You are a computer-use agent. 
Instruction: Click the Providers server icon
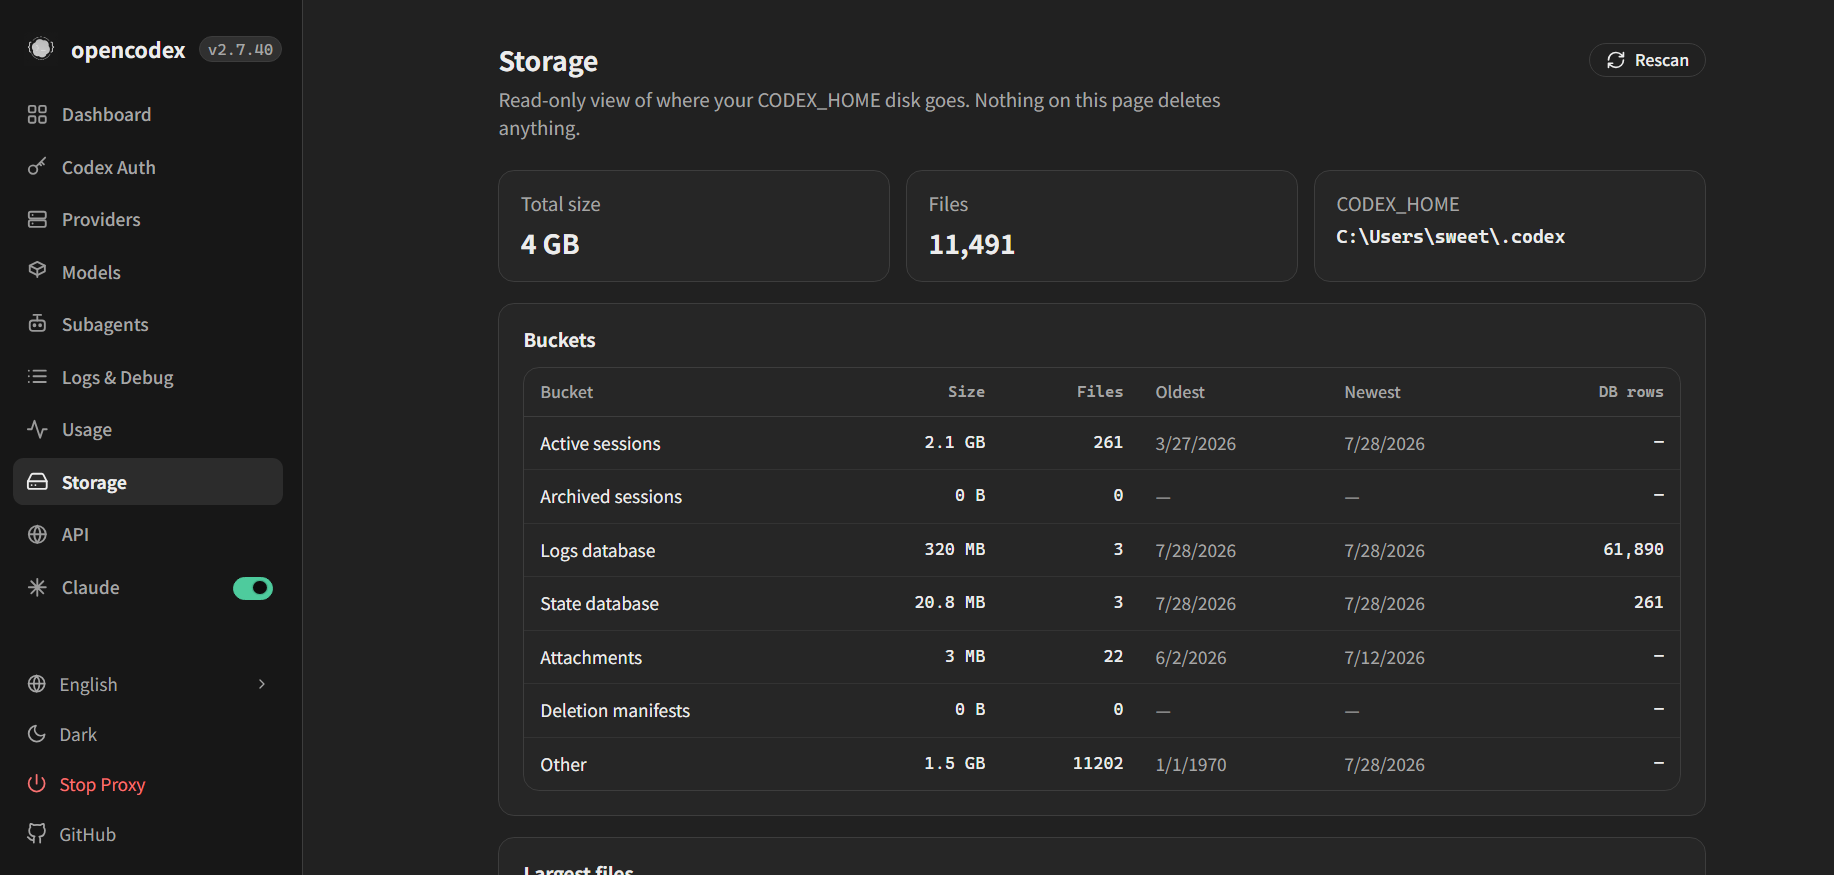click(x=37, y=219)
